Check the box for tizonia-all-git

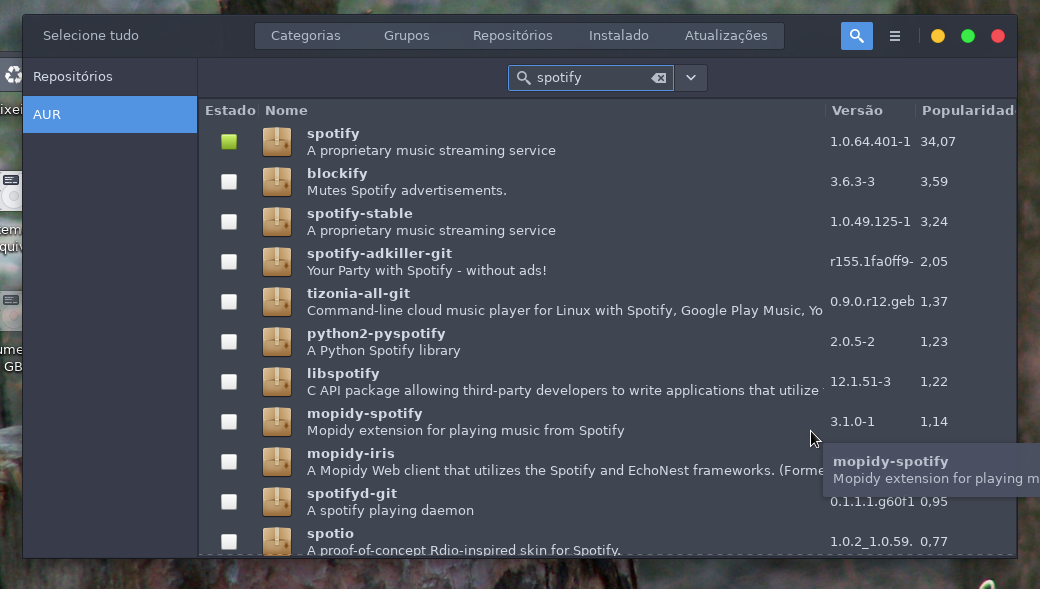pos(229,302)
